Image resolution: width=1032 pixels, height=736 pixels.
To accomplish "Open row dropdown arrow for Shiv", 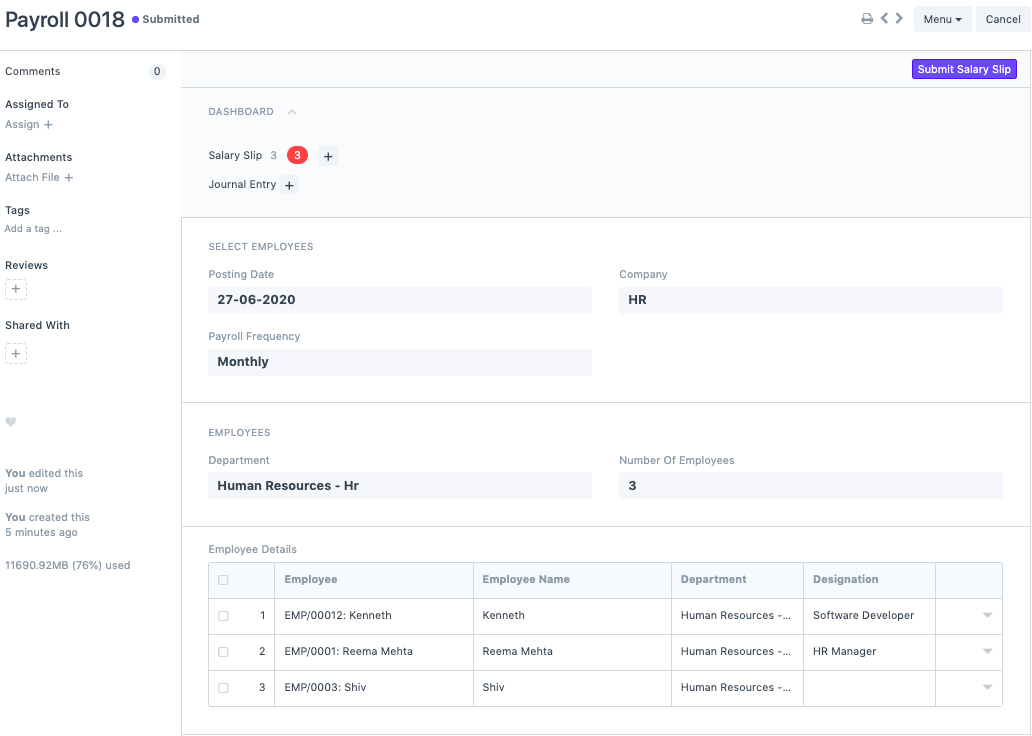I will click(987, 688).
